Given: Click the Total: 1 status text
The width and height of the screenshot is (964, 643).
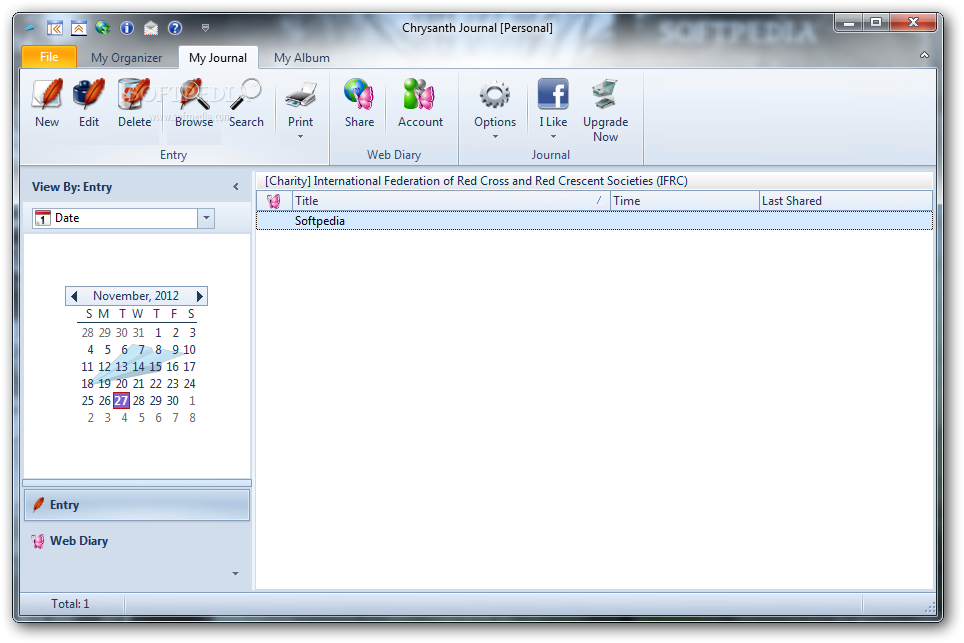Looking at the screenshot, I should 70,604.
